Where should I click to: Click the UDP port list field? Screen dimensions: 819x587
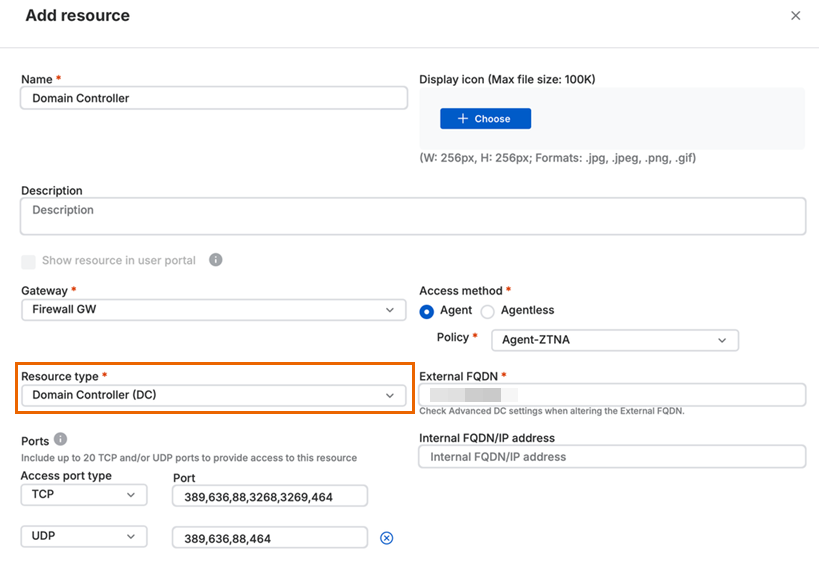(x=270, y=538)
